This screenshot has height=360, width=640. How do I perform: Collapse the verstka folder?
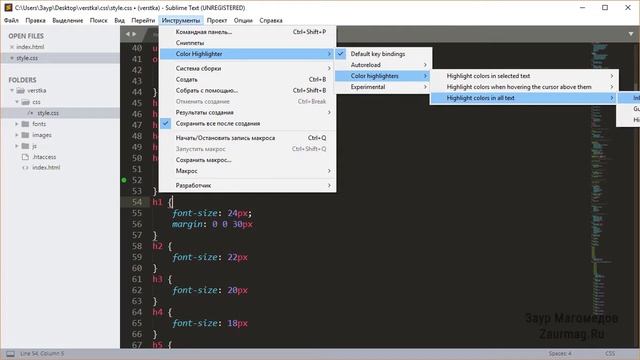click(12, 91)
